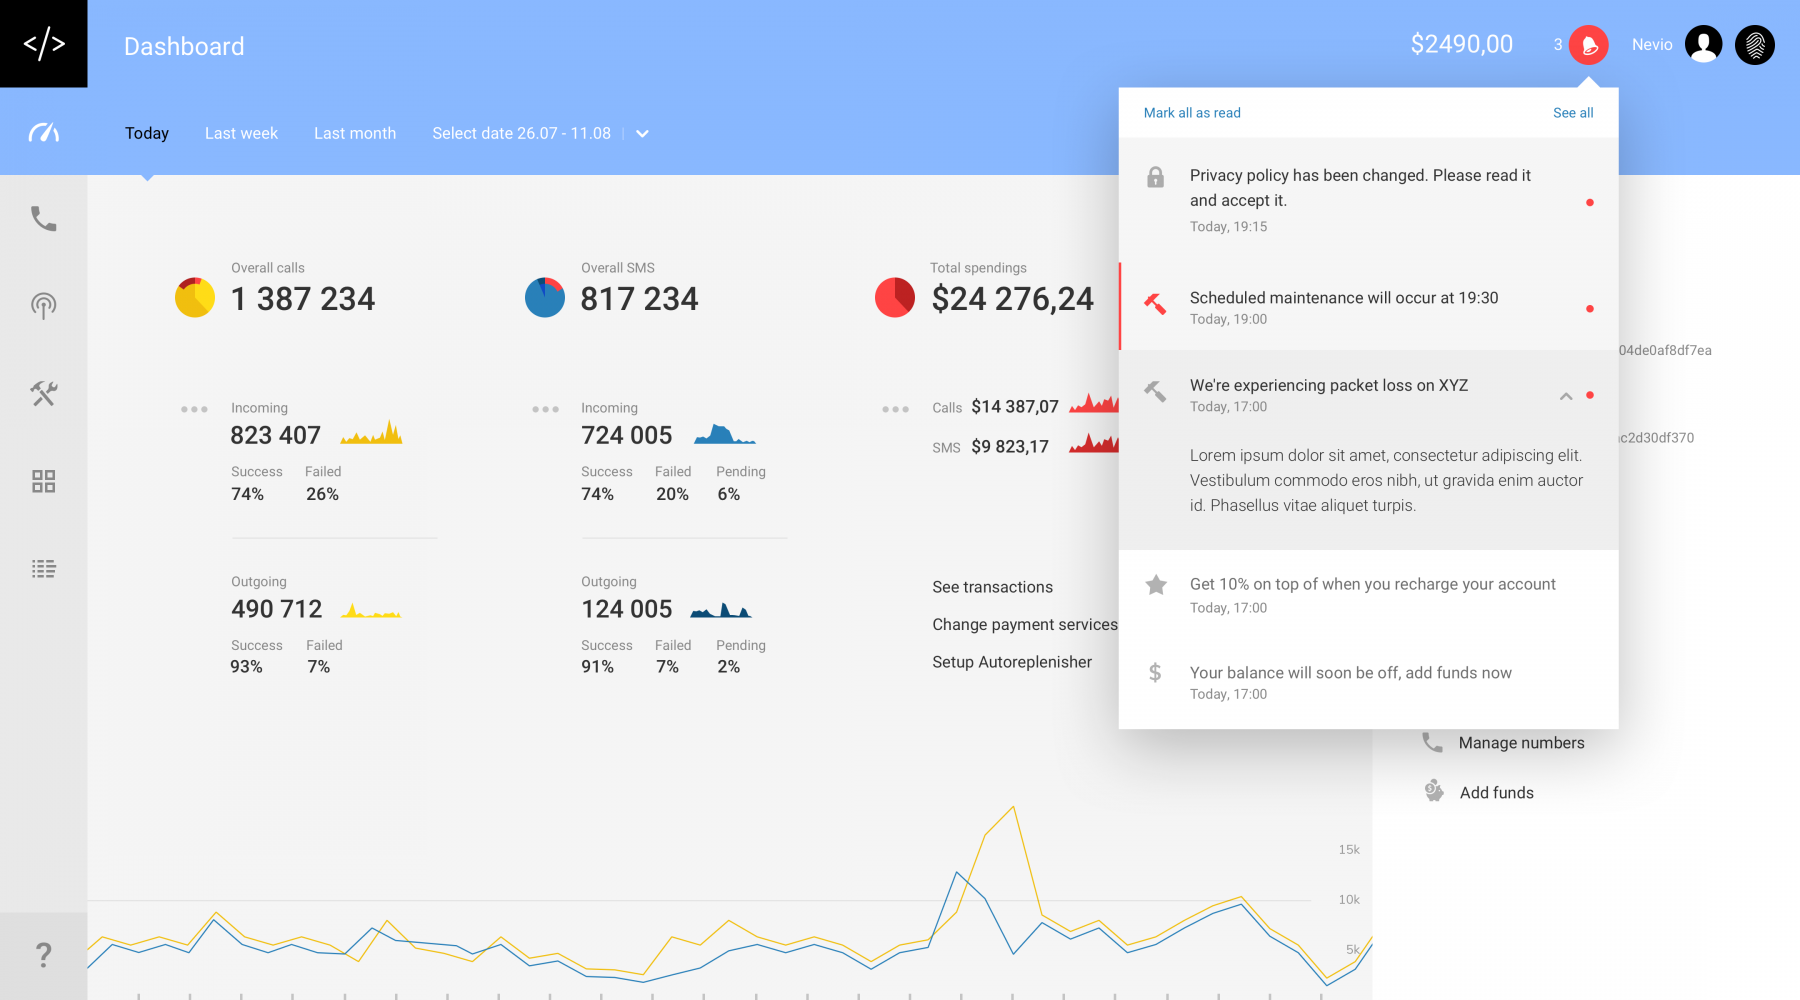Click Mark all as read link
This screenshot has height=1000, width=1800.
click(x=1192, y=113)
